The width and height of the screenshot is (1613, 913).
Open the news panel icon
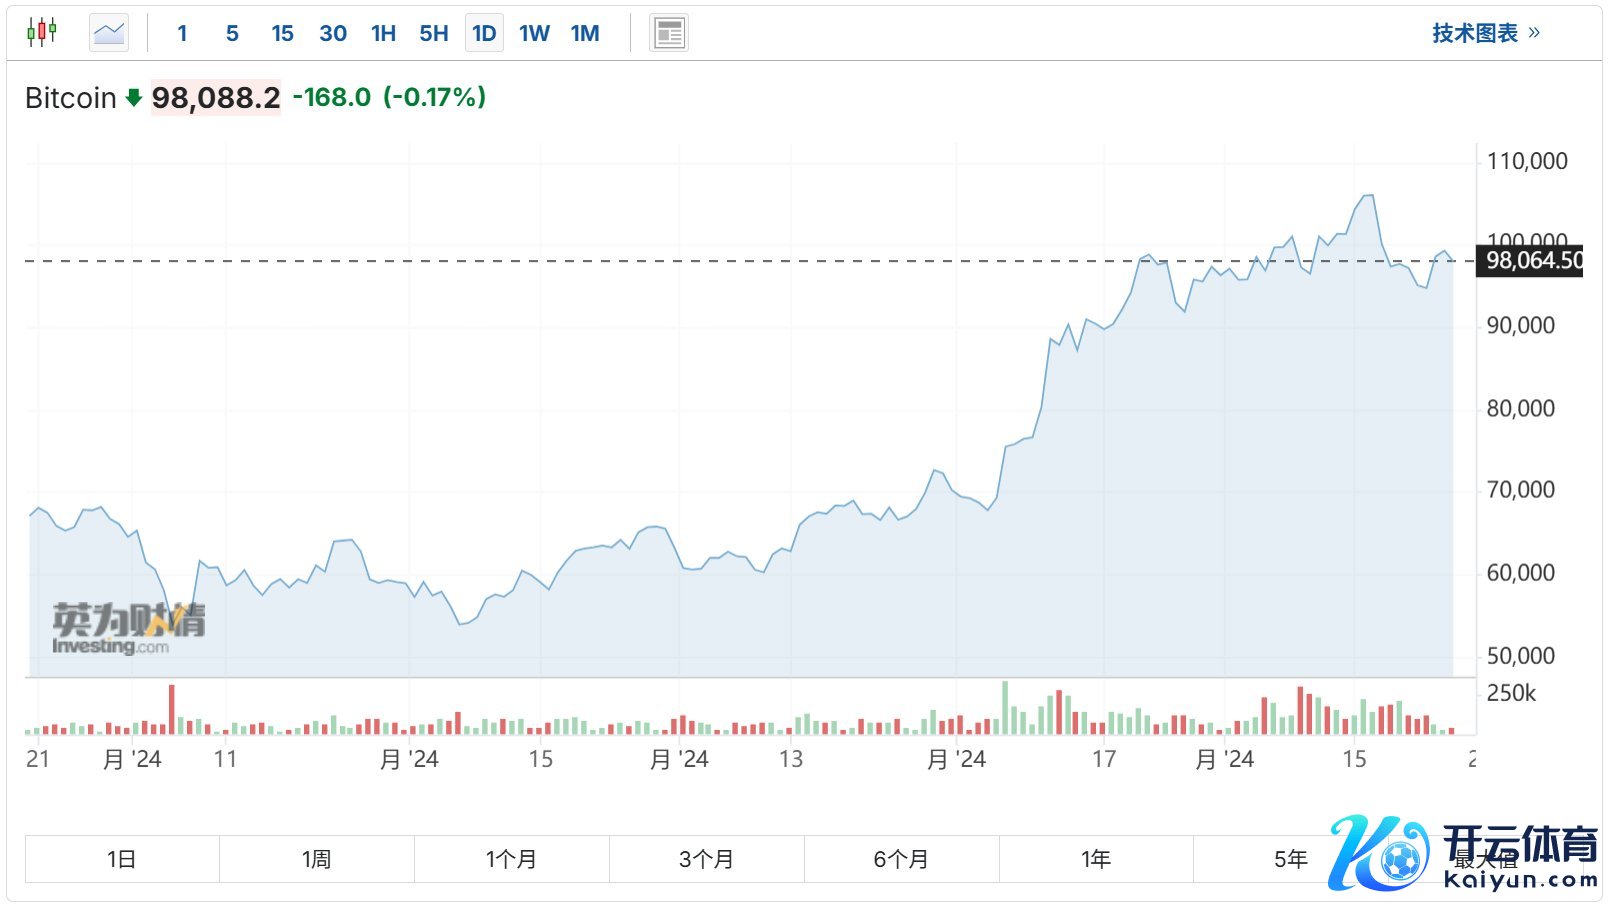(668, 33)
